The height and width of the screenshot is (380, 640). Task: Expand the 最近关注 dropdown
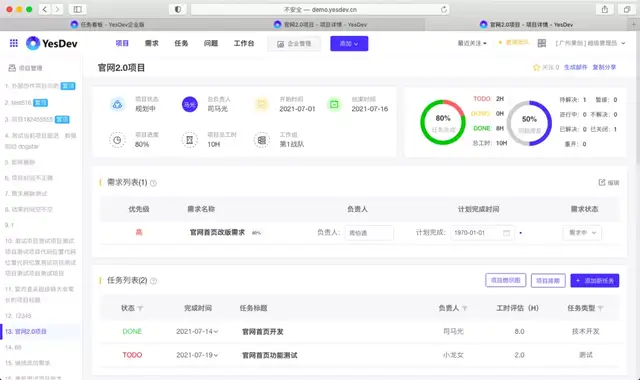[472, 43]
